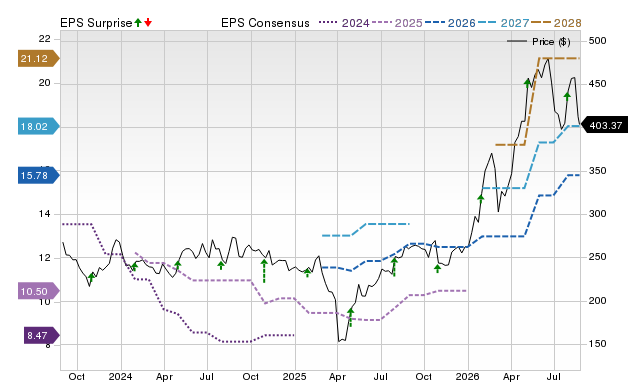Click the 403.37 current price tag
640x382 pixels.
coord(604,125)
